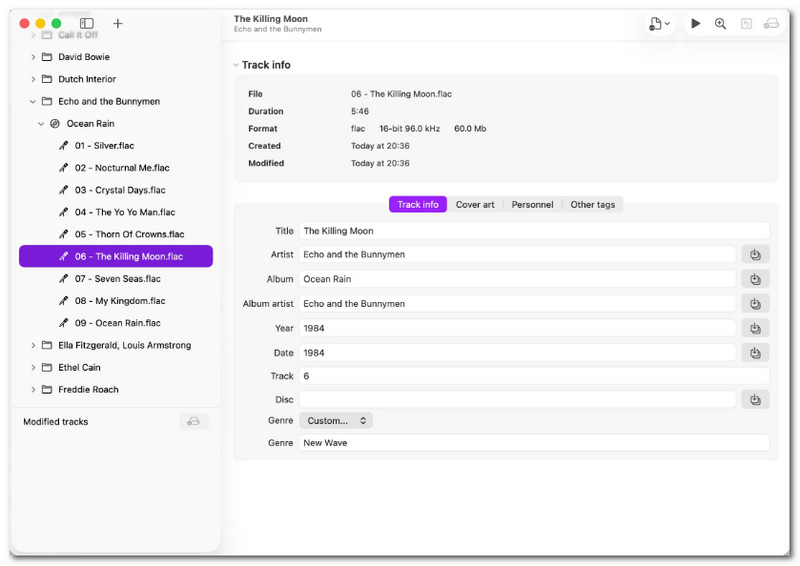Screen dimensions: 800x566
Task: Click the Modified tracks label
Action: click(x=56, y=422)
